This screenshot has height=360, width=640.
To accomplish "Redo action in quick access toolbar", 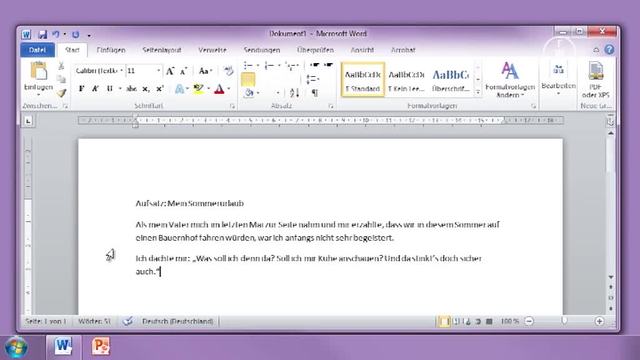I will (76, 35).
